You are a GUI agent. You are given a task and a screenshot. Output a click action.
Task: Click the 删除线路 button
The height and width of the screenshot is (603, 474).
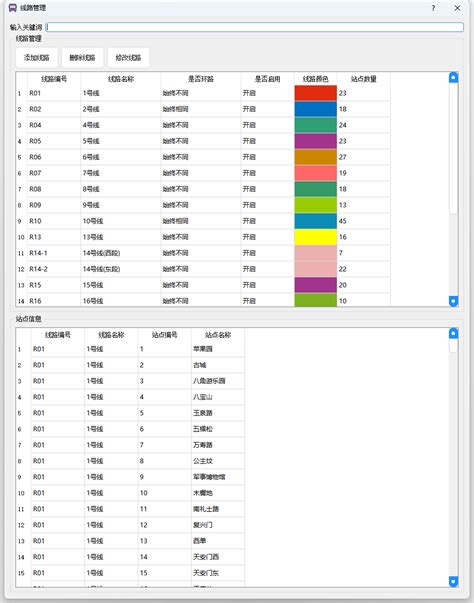pyautogui.click(x=82, y=58)
